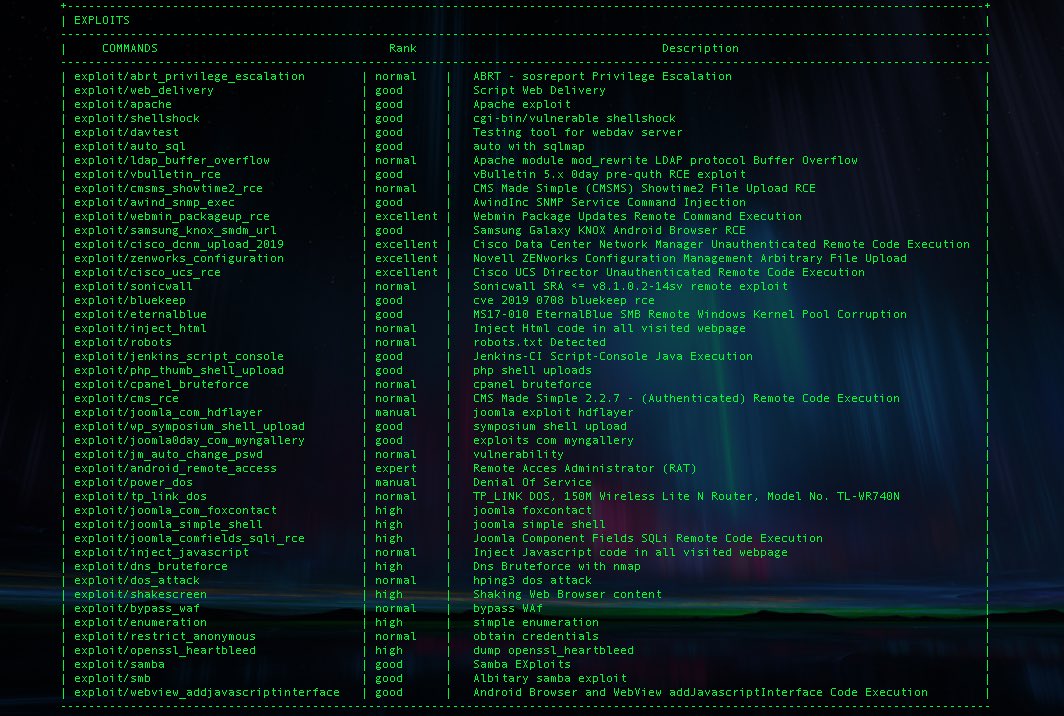Select exploit/awind_snmp_exec command
1064x716 pixels.
154,202
